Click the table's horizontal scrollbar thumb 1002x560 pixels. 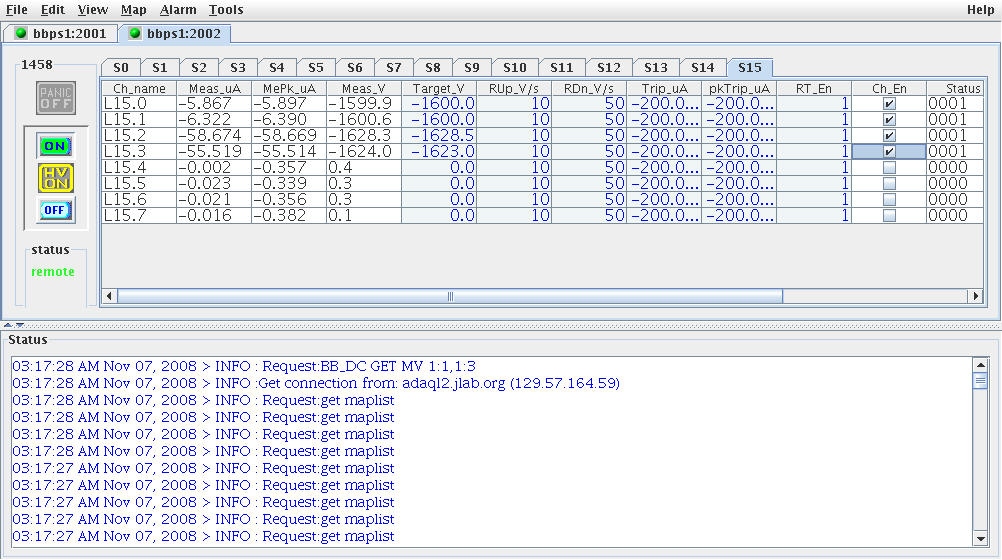pyautogui.click(x=450, y=296)
